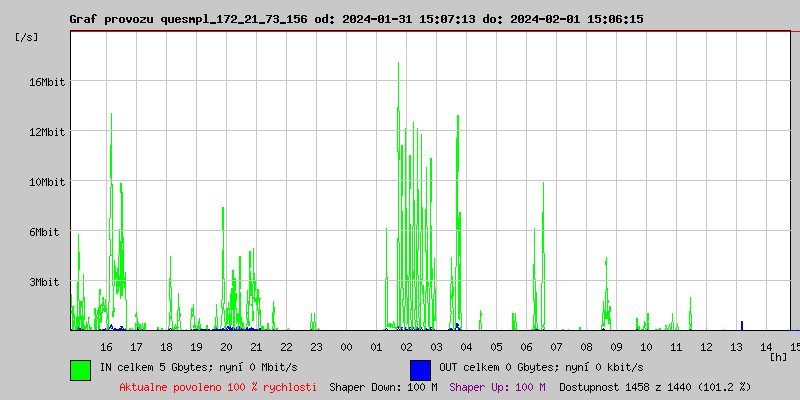
Task: Click the 6Mbit y-axis label
Action: pyautogui.click(x=46, y=232)
